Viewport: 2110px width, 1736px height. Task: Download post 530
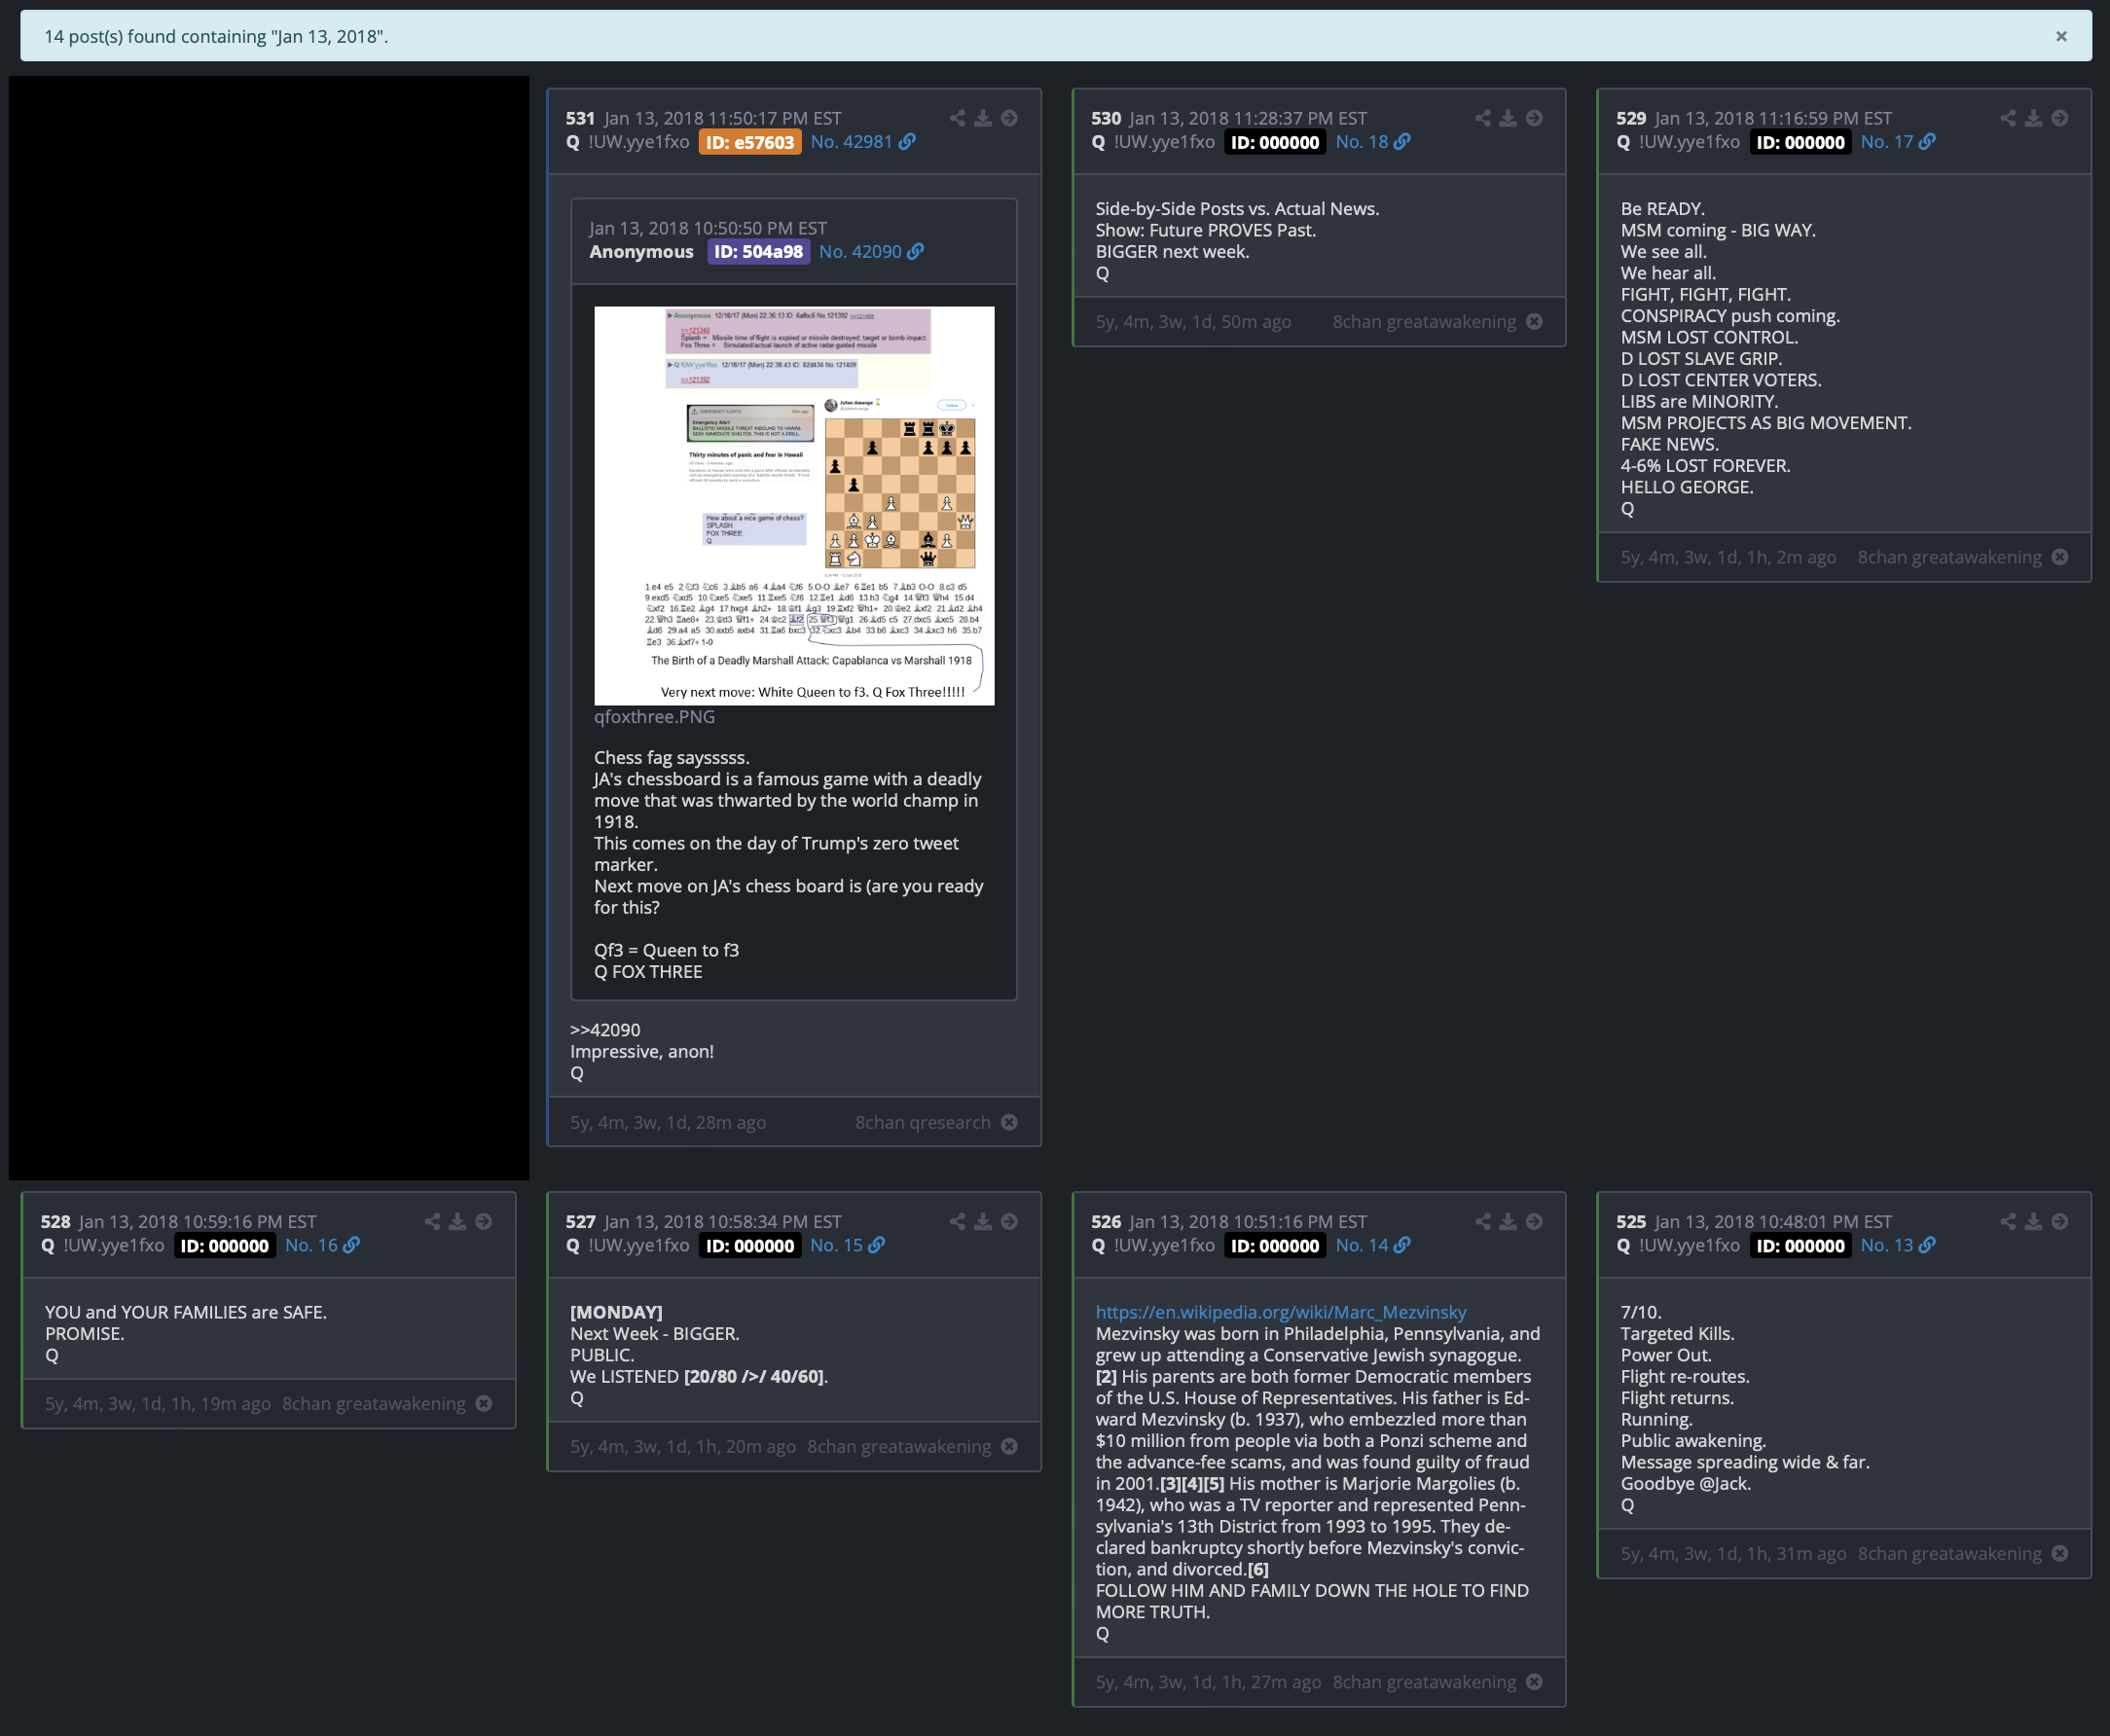1508,118
